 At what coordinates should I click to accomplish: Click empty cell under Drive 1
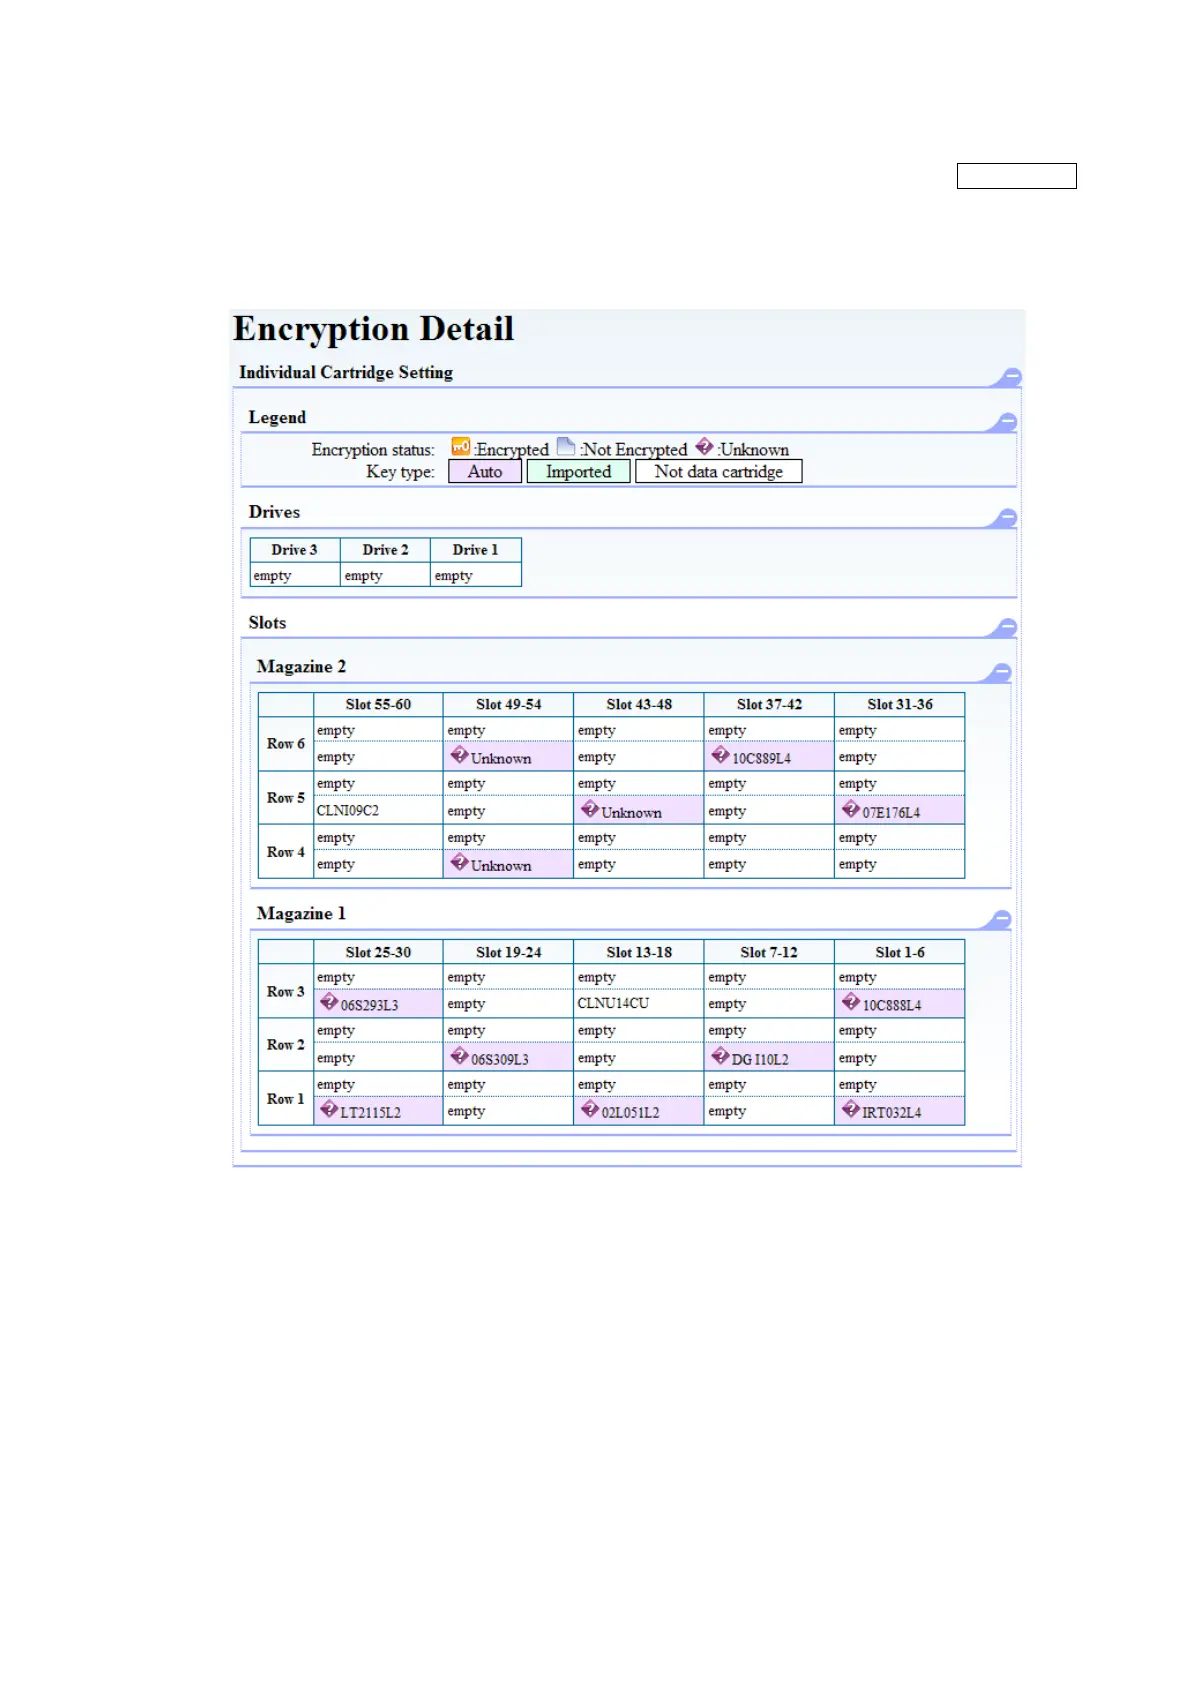click(x=475, y=575)
